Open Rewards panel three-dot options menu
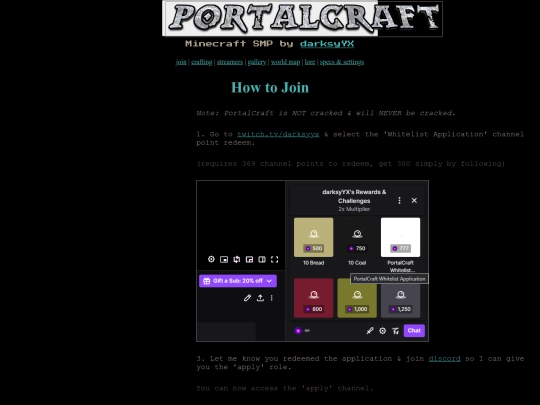The image size is (540, 405). pos(399,200)
